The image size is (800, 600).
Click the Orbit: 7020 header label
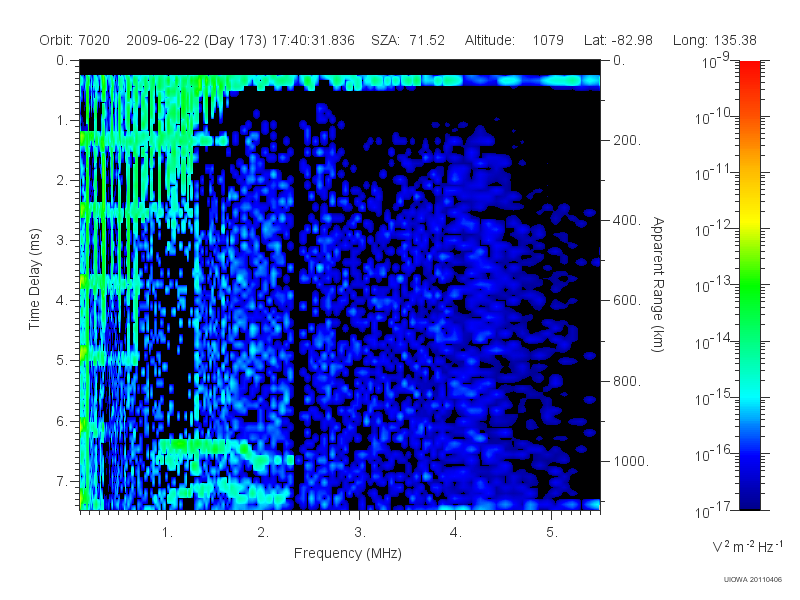pos(74,40)
